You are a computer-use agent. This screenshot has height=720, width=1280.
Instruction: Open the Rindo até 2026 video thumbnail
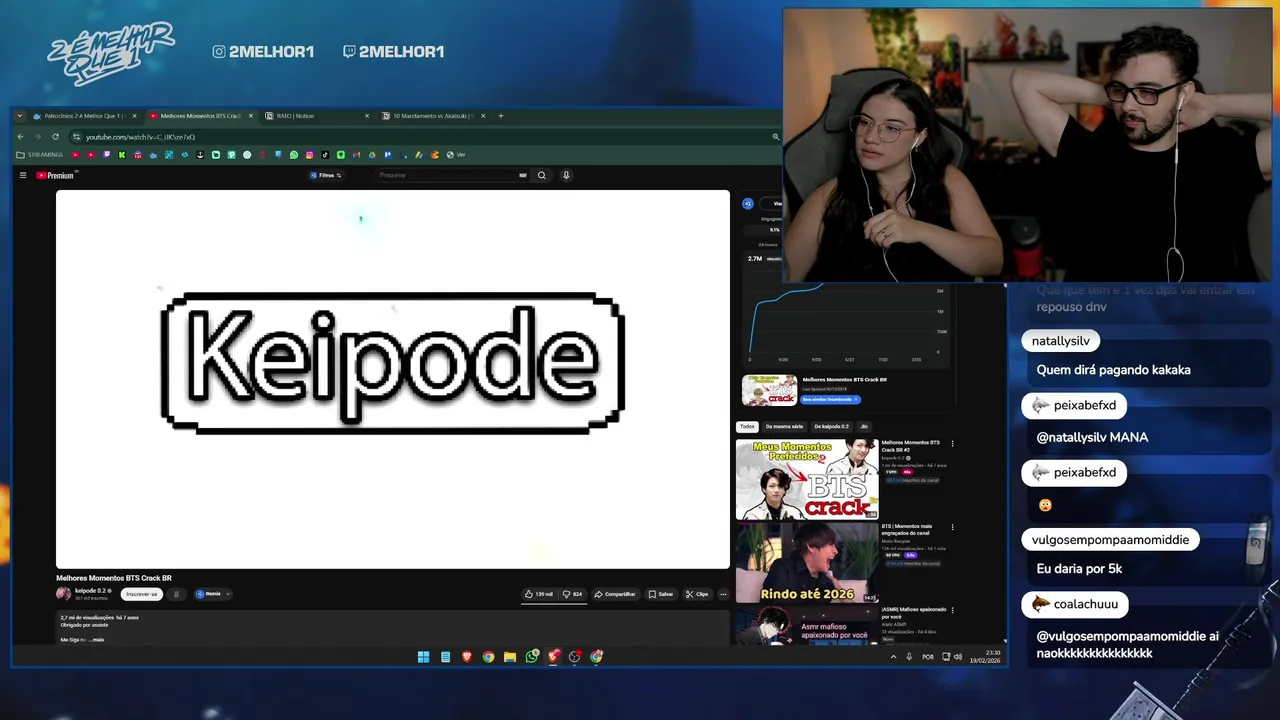[807, 563]
